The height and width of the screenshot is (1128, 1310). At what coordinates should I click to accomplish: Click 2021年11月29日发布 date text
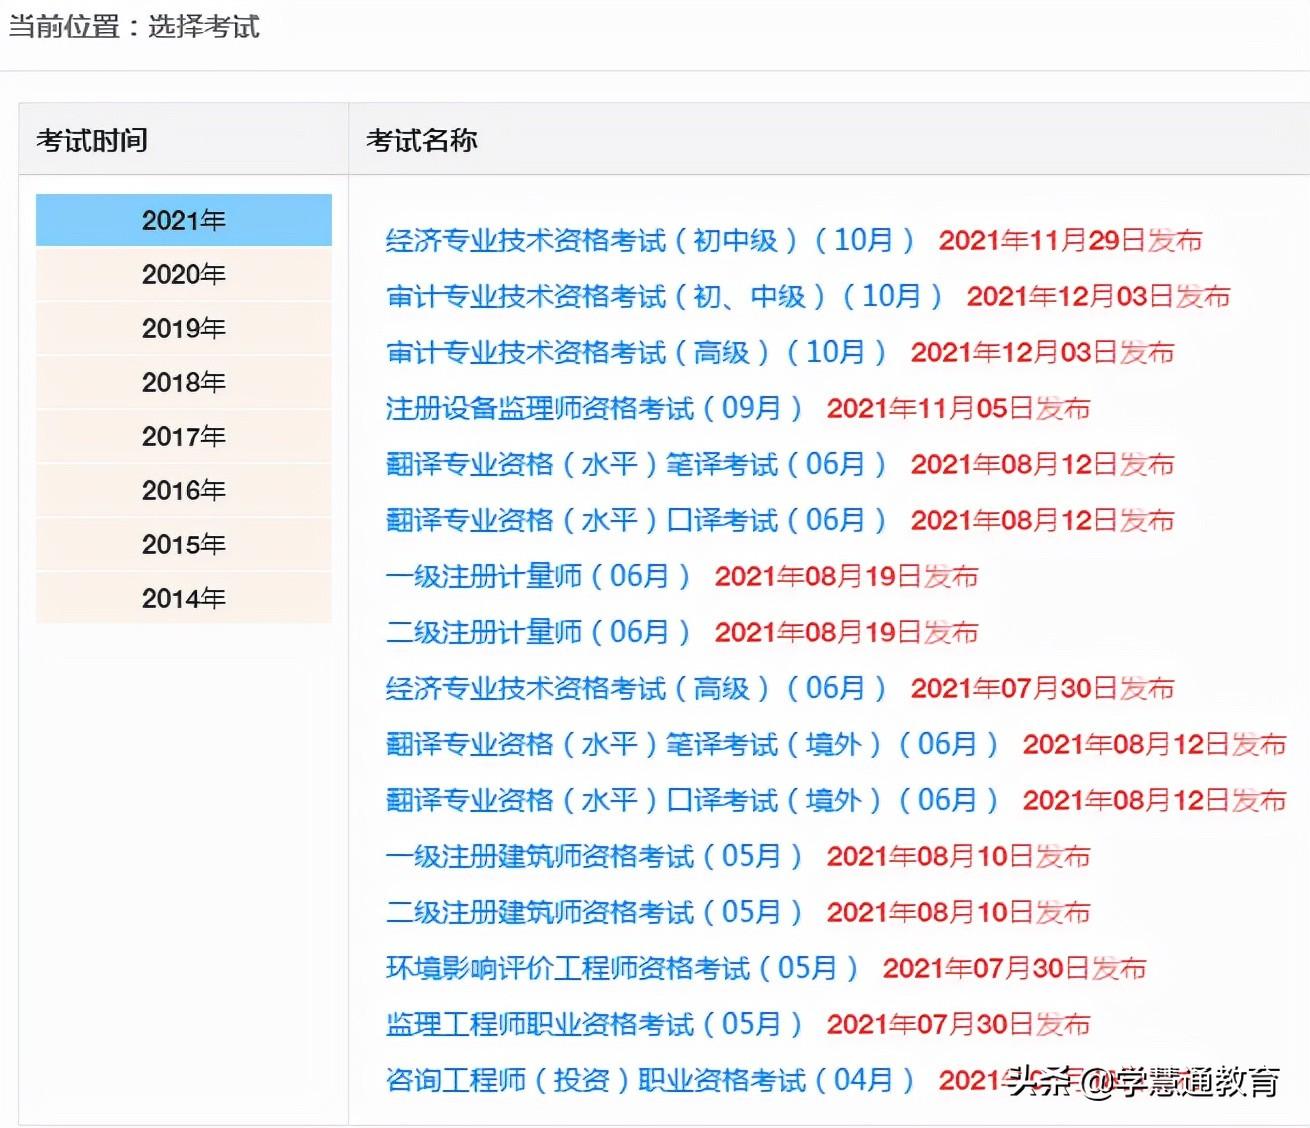[1070, 240]
